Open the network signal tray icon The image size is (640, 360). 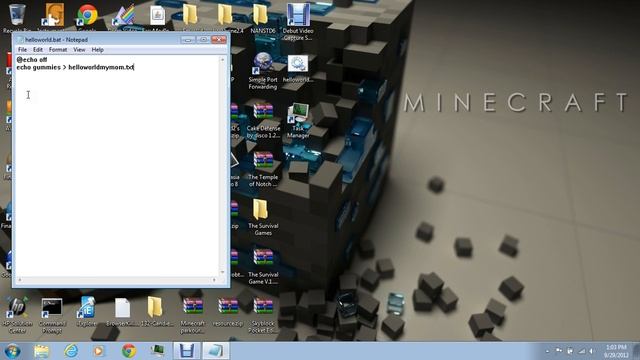click(x=582, y=351)
